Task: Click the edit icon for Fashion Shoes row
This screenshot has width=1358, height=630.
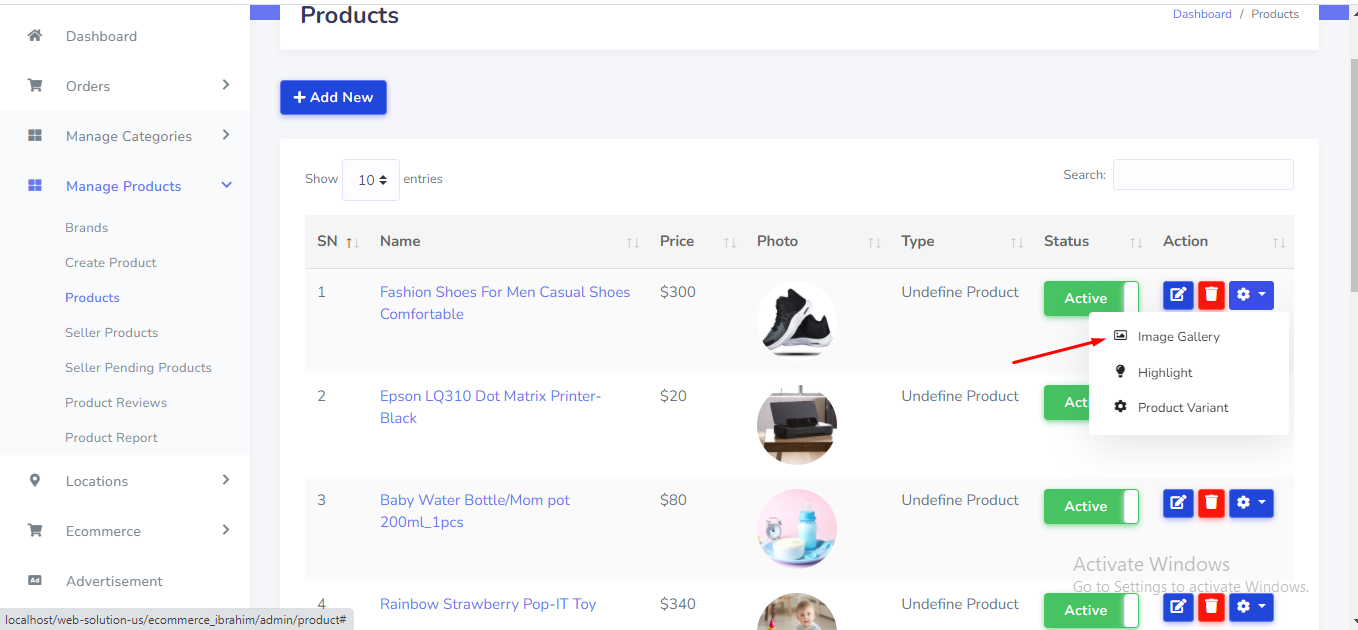Action: pyautogui.click(x=1178, y=295)
